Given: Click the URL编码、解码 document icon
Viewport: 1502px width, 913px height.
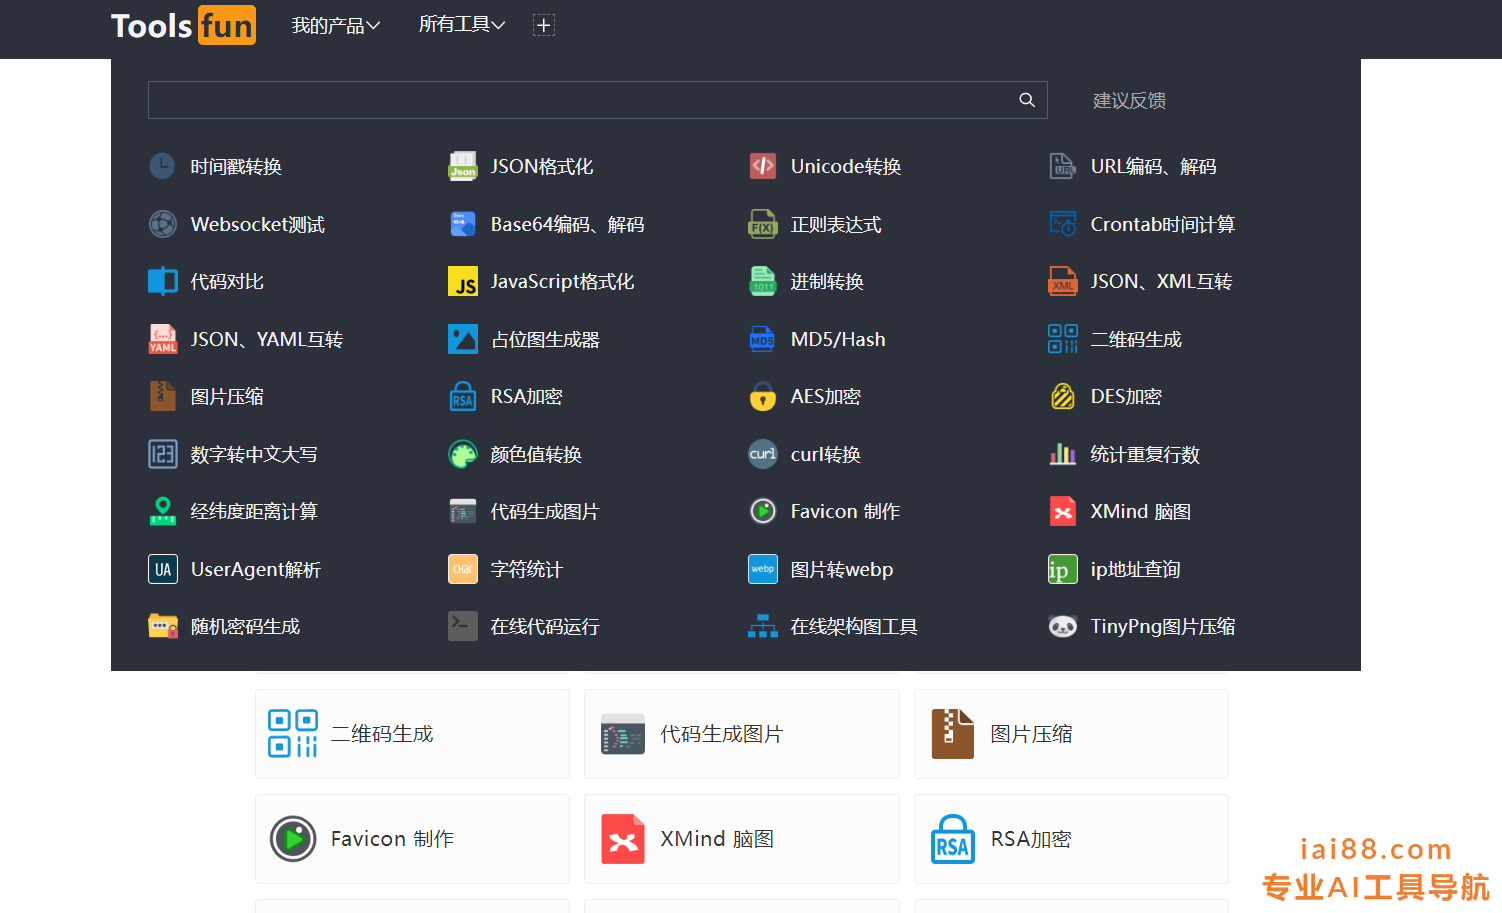Looking at the screenshot, I should [x=1063, y=166].
